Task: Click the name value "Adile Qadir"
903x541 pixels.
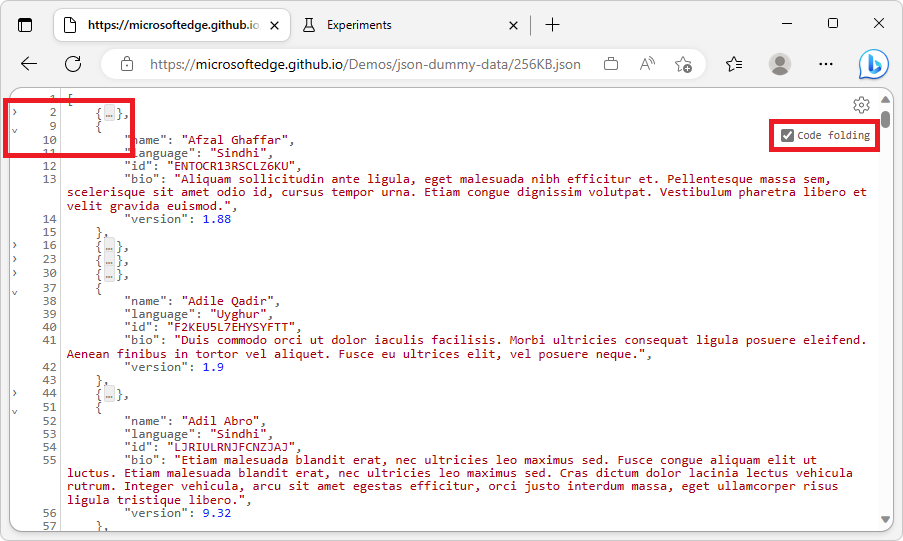Action: pyautogui.click(x=227, y=301)
